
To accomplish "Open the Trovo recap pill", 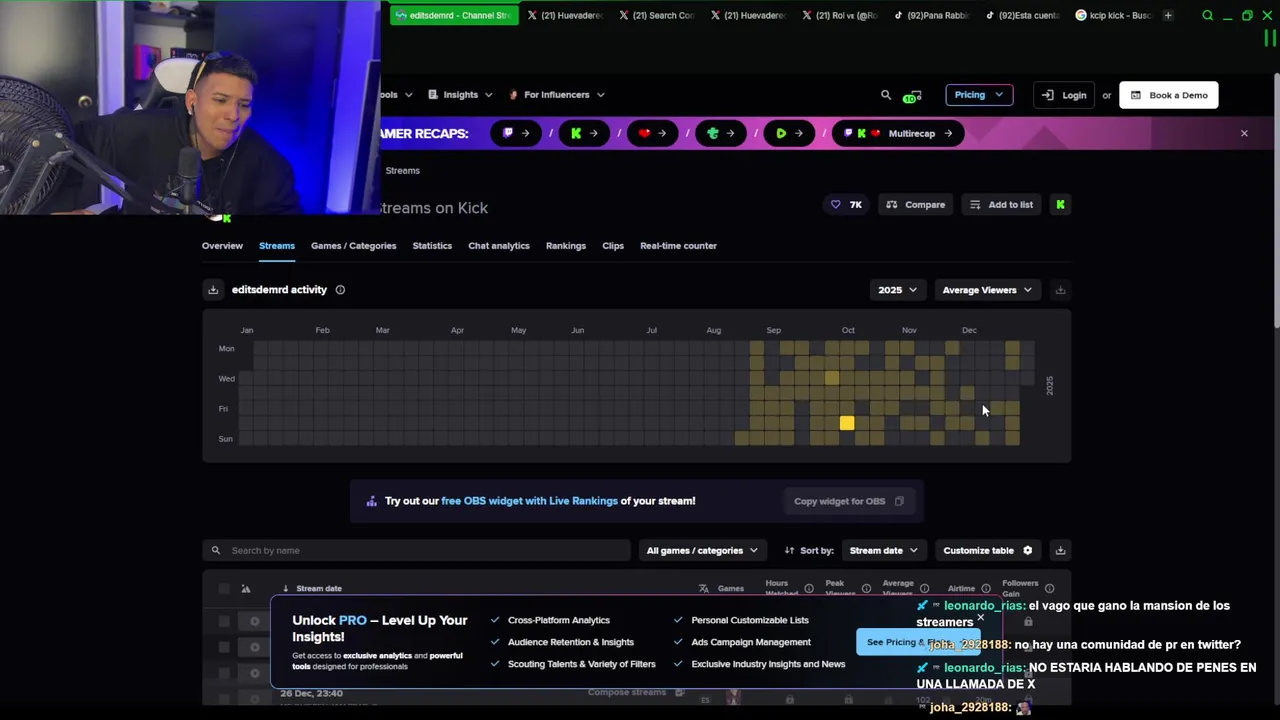I will tap(720, 133).
